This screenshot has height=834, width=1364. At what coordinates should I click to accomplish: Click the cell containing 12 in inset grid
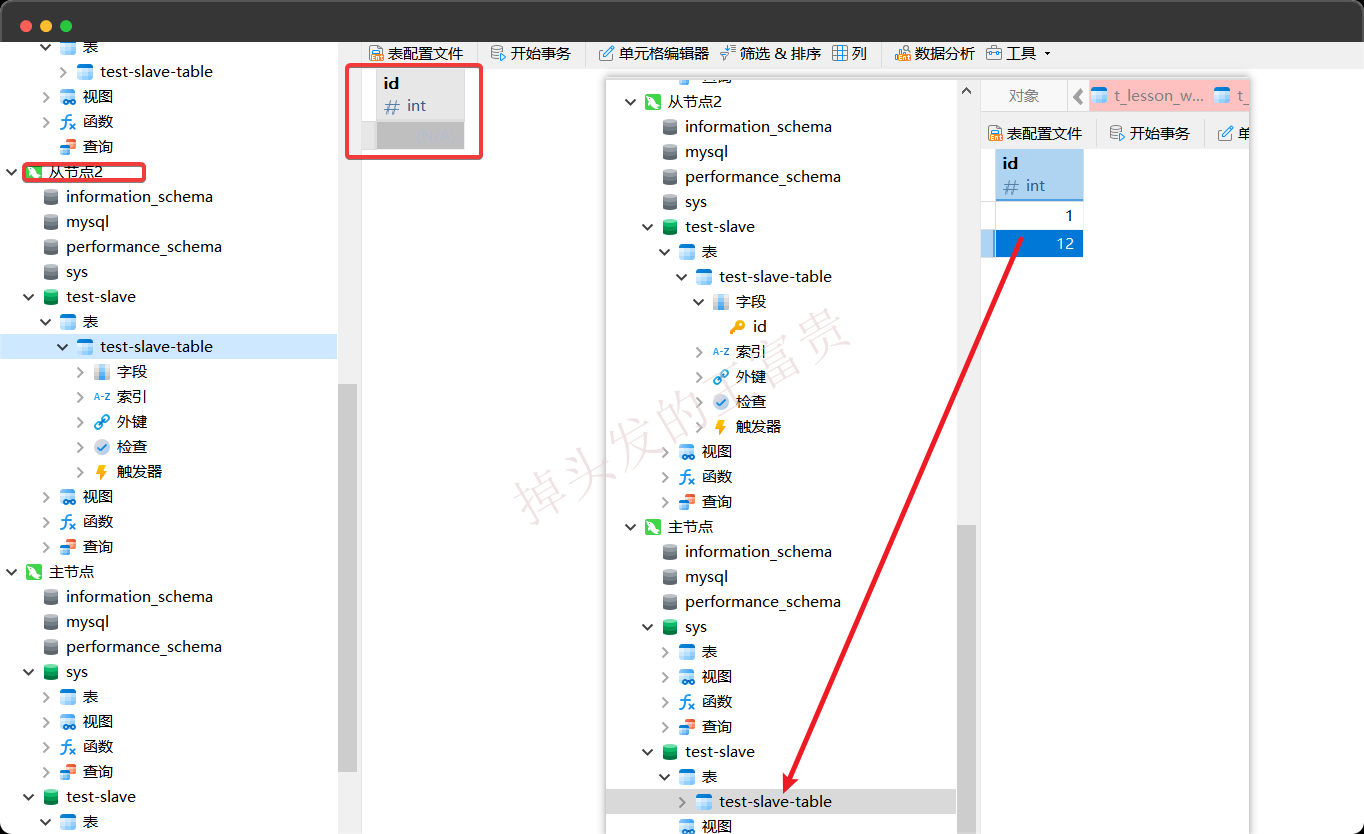tap(1039, 244)
